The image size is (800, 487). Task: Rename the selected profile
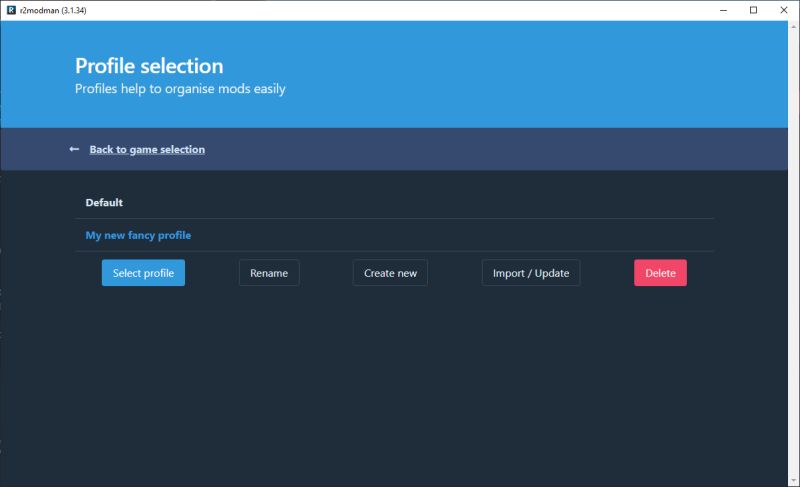269,273
